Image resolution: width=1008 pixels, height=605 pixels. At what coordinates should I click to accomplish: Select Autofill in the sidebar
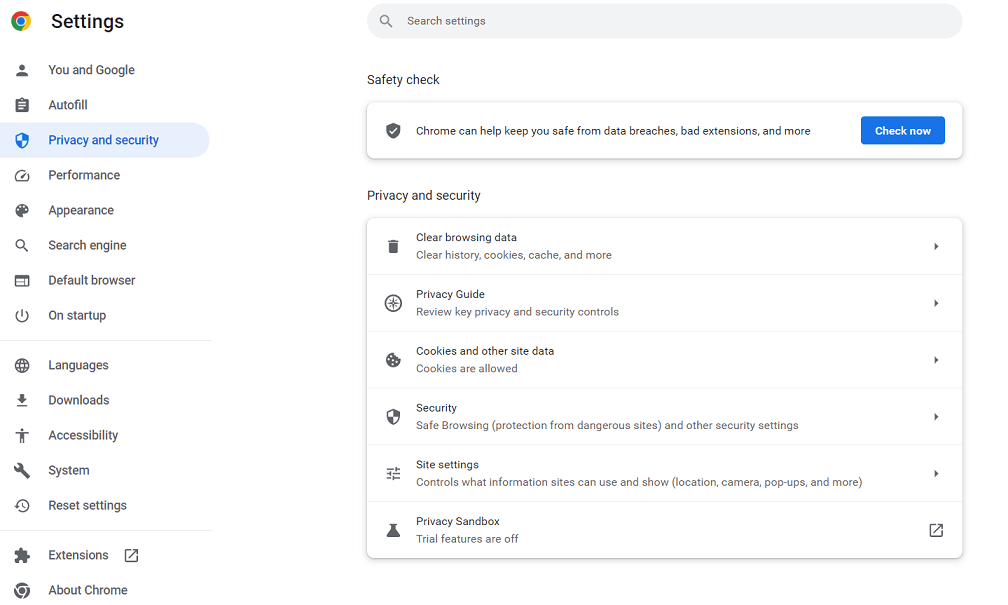(x=68, y=105)
